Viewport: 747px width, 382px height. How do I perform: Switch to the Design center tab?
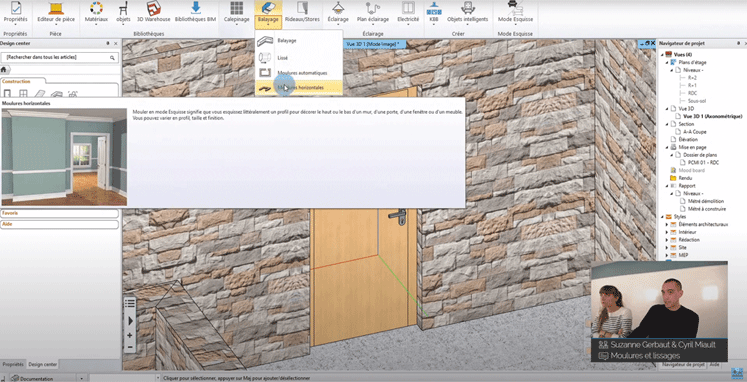43,364
